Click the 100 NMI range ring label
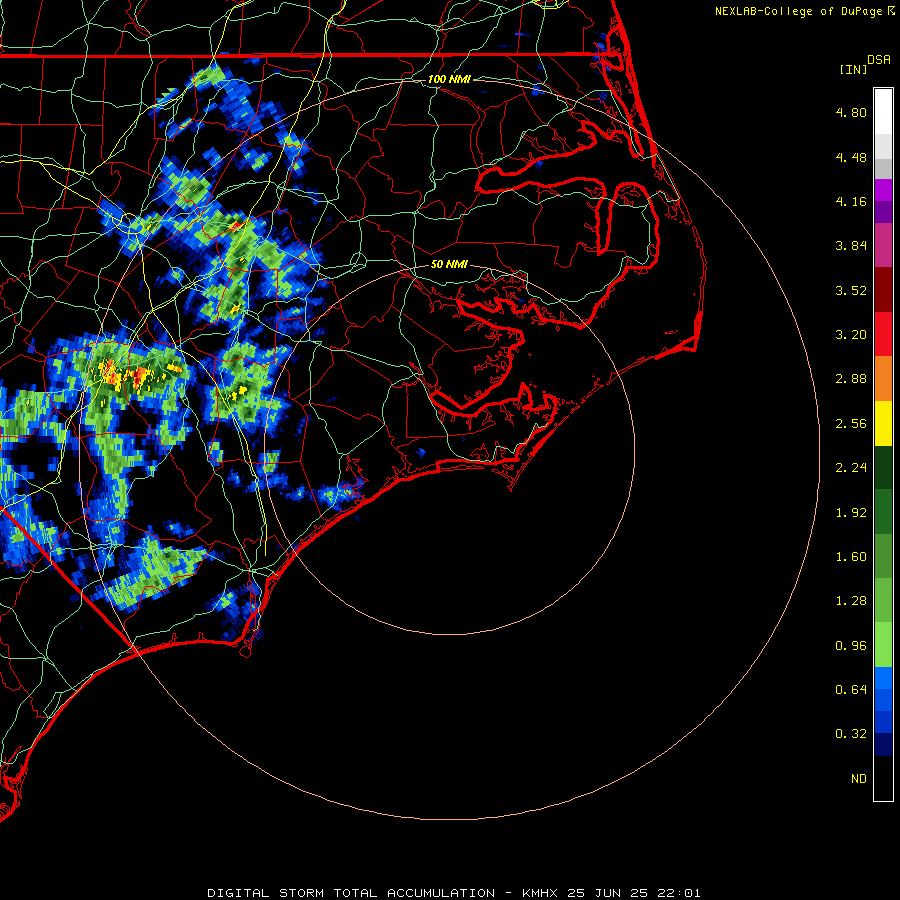 [x=449, y=79]
